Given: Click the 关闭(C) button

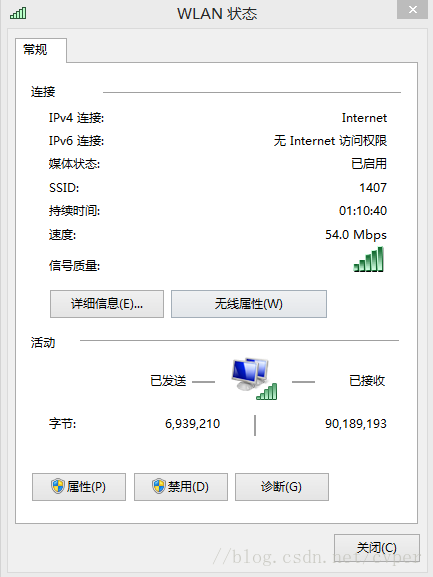Looking at the screenshot, I should pos(377,548).
